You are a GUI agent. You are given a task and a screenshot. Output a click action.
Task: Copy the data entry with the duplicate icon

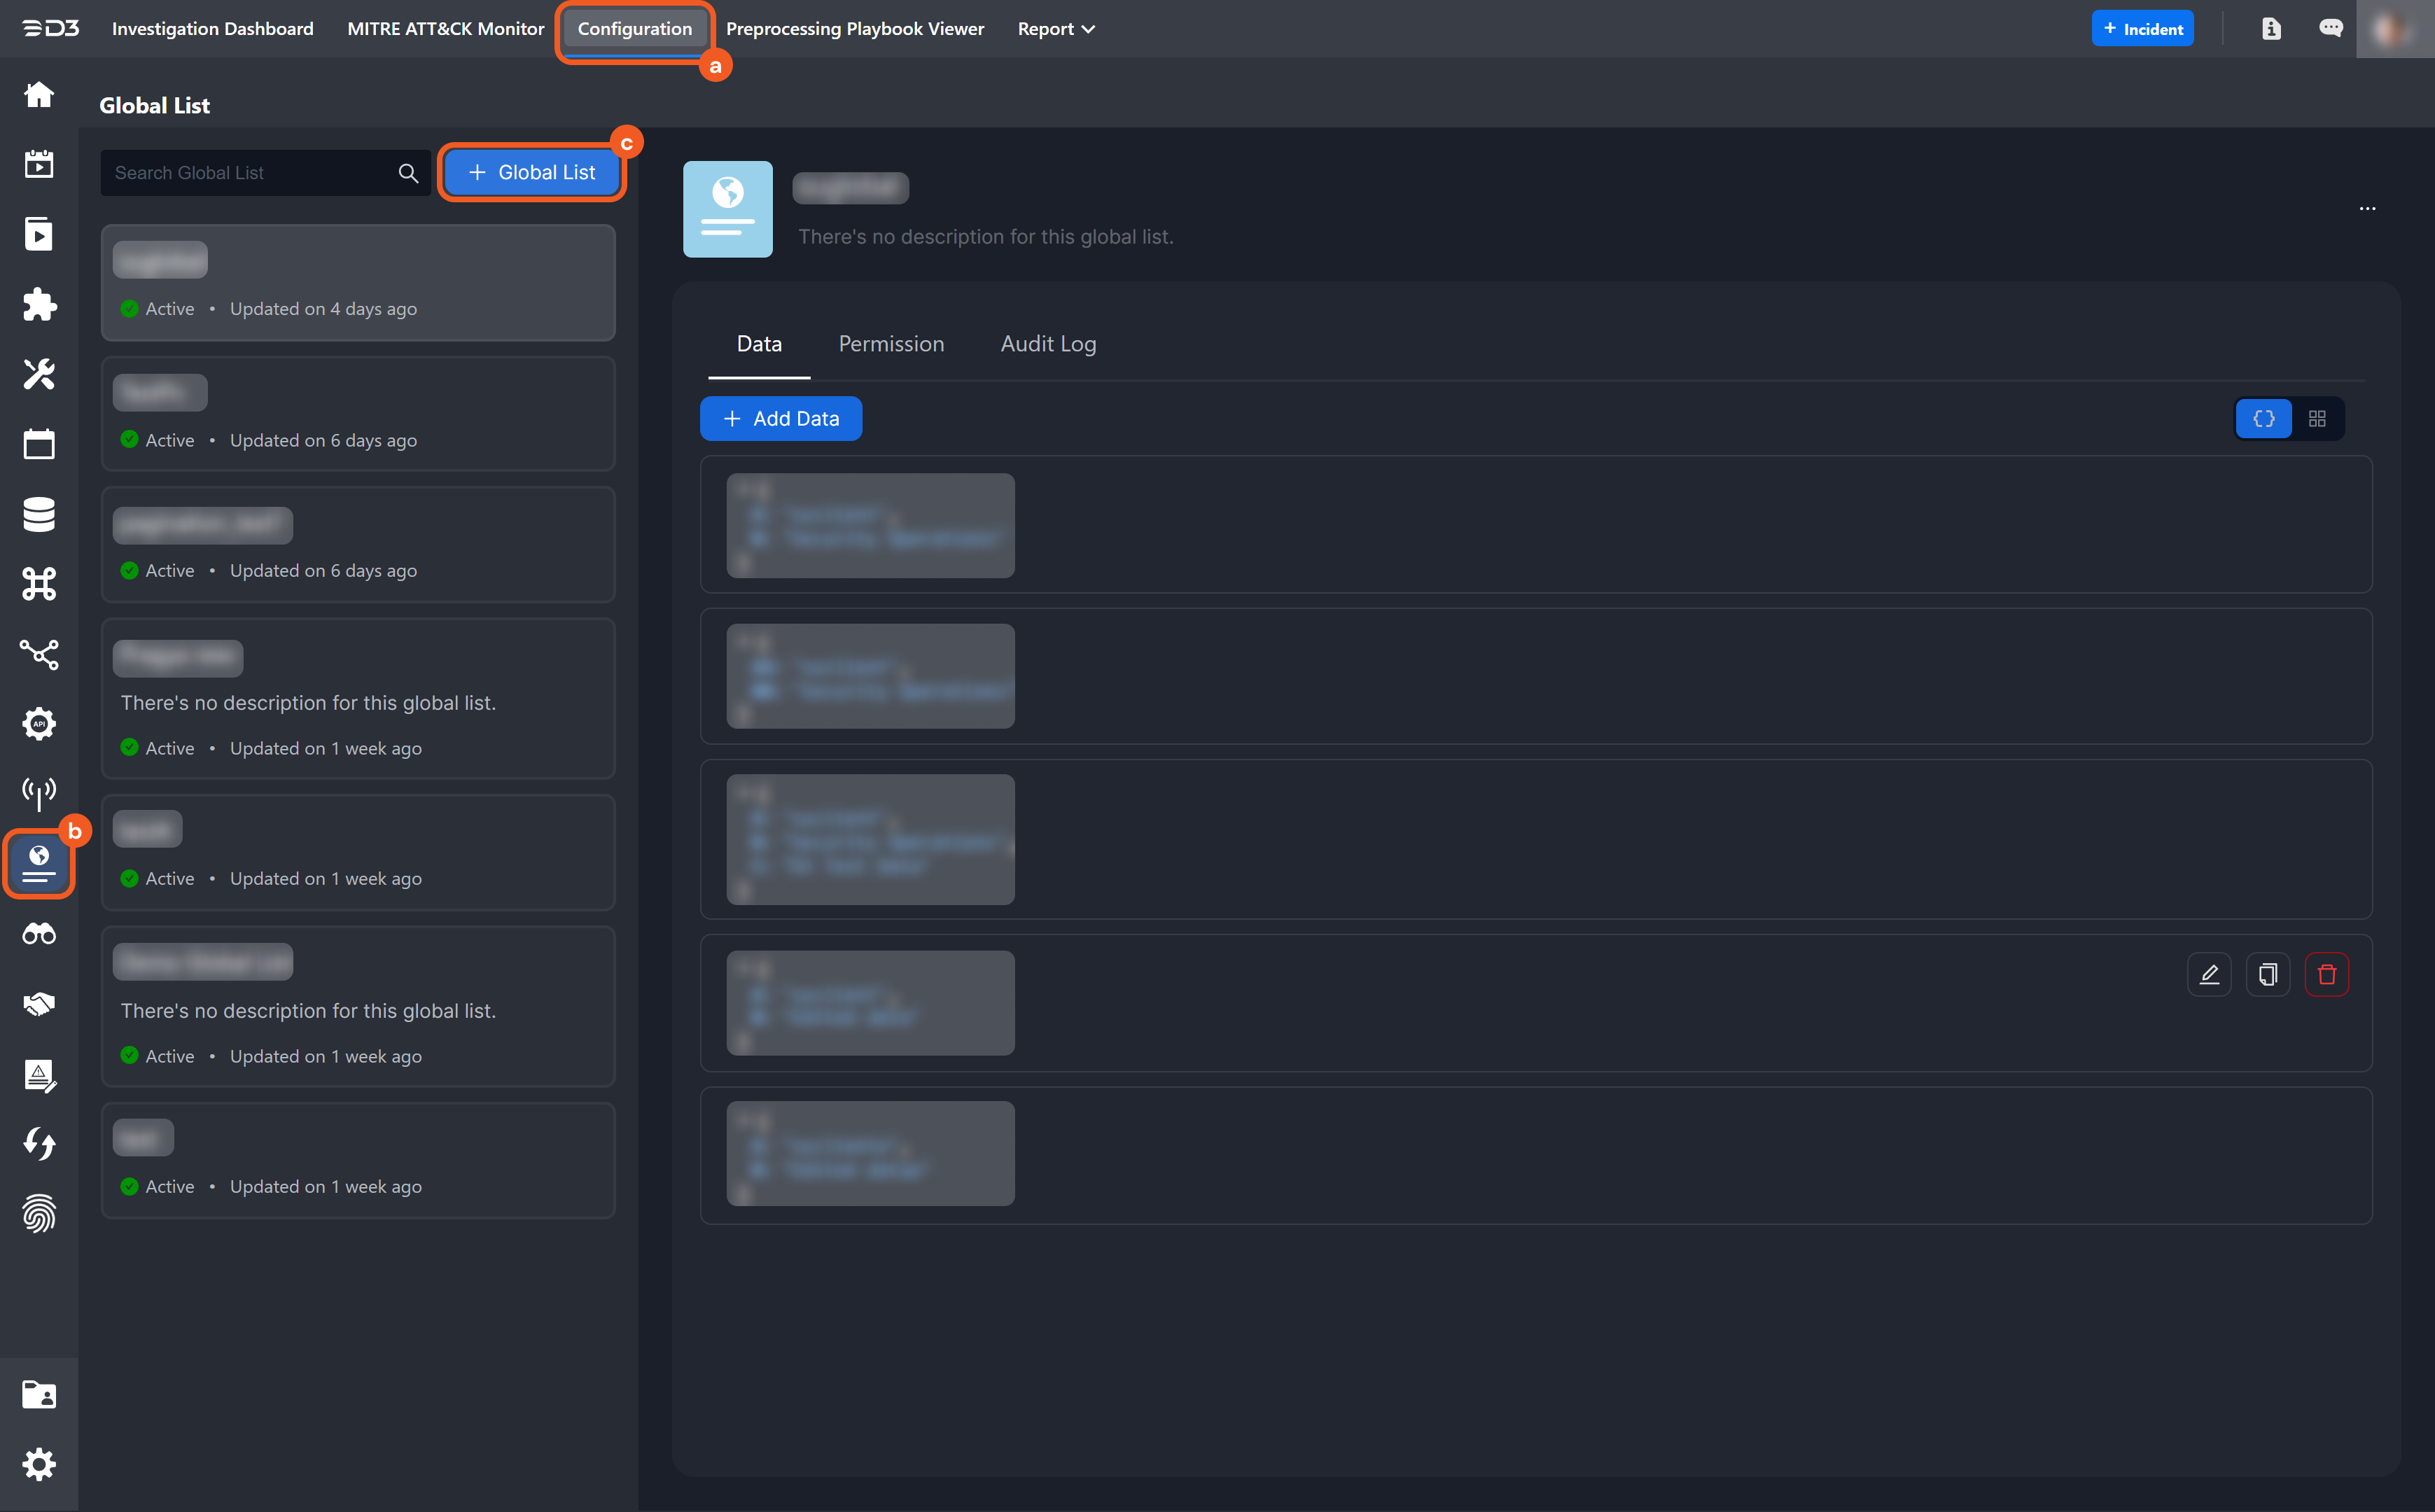point(2267,974)
